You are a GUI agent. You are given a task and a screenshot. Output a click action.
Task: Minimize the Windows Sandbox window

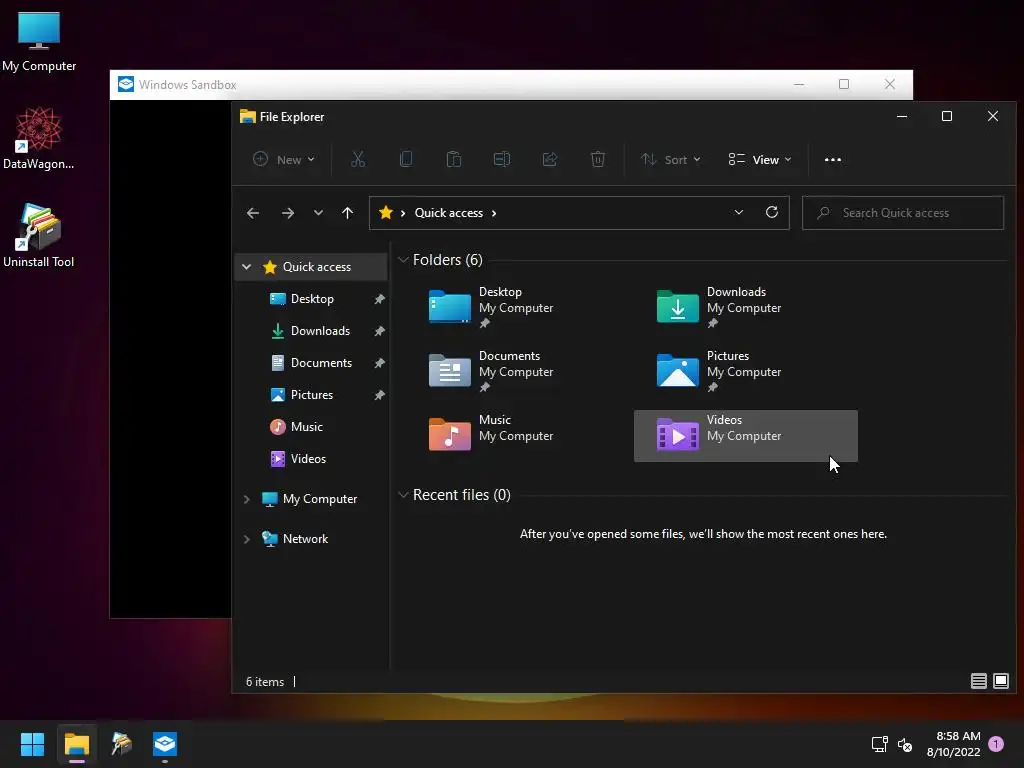tap(799, 84)
